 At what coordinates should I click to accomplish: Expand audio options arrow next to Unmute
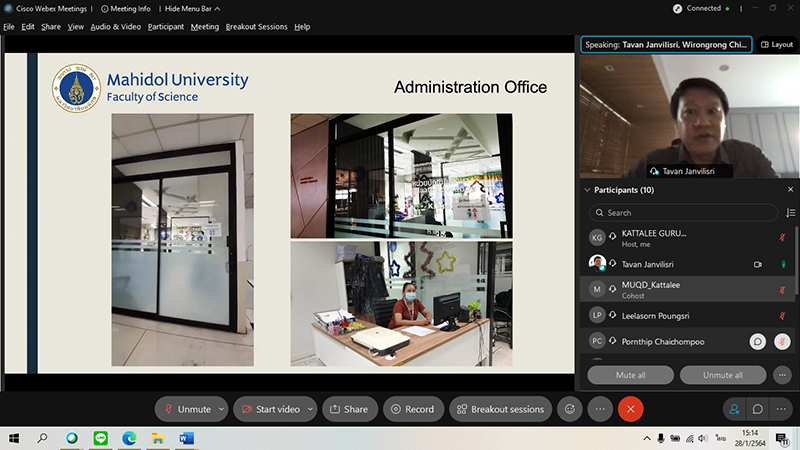[x=221, y=409]
